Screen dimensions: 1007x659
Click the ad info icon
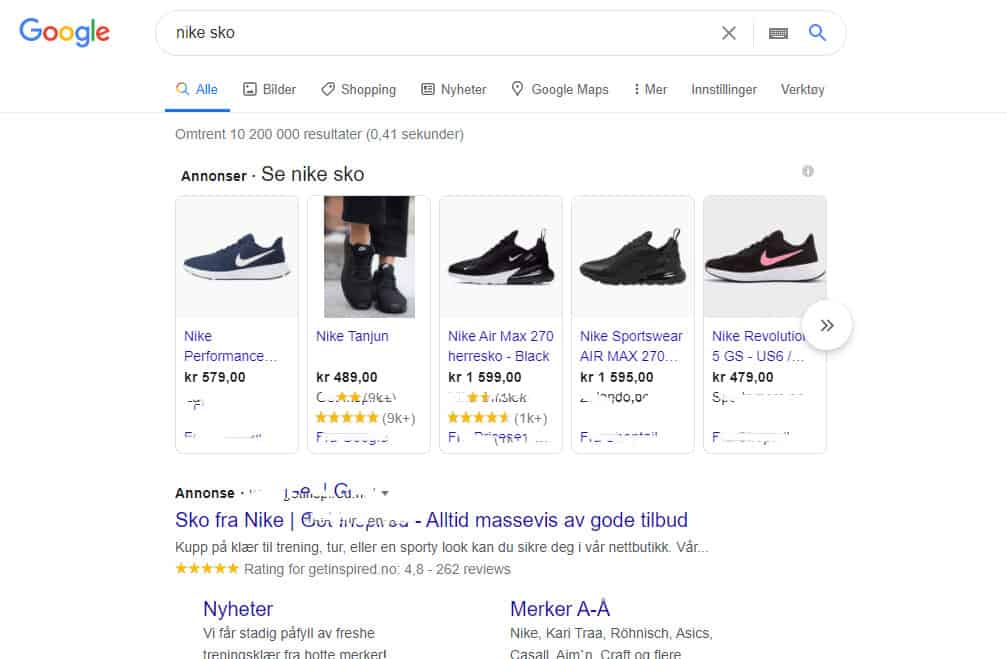(808, 172)
